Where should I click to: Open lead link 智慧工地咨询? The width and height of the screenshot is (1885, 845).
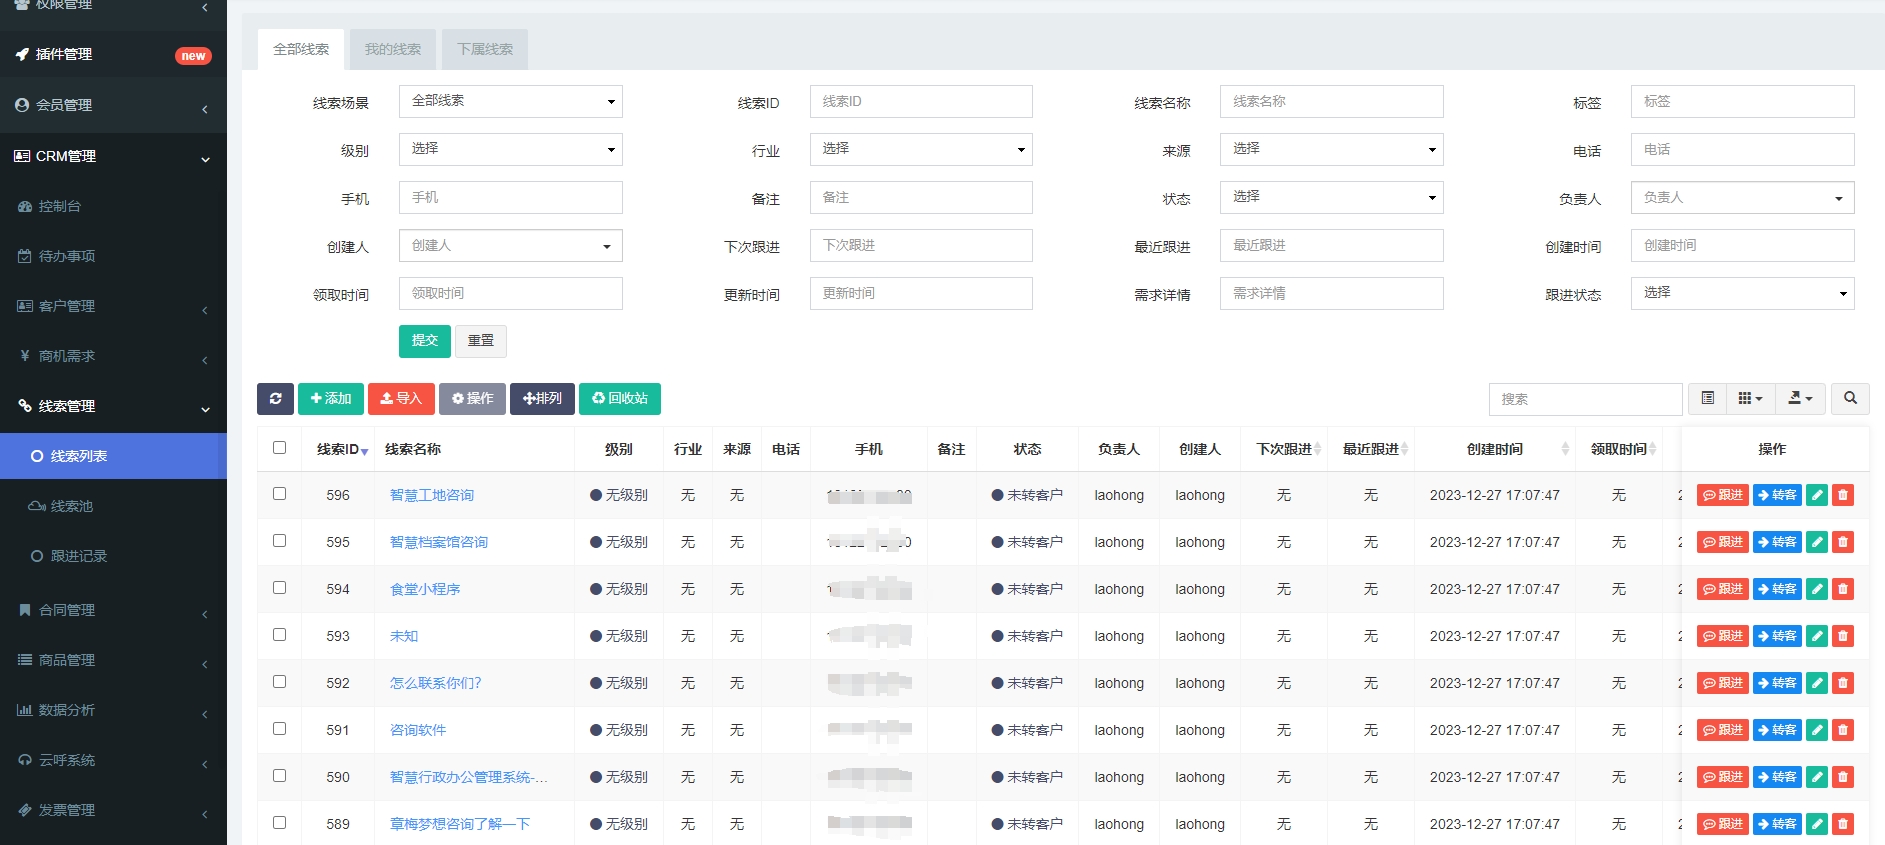tap(432, 495)
